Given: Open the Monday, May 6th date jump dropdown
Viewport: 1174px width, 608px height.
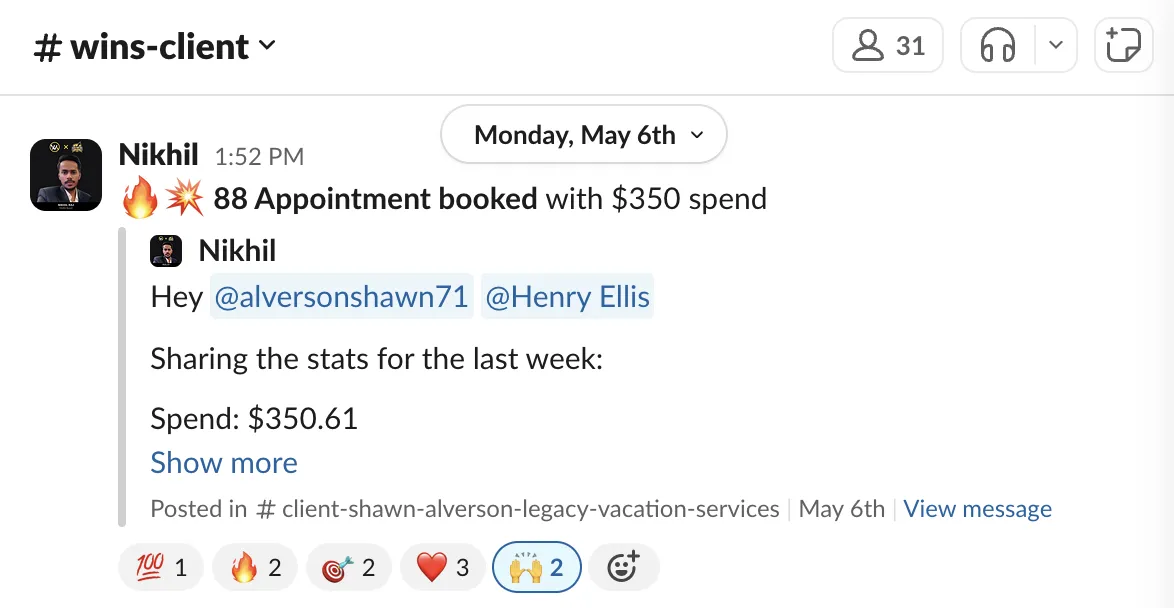Looking at the screenshot, I should (583, 135).
